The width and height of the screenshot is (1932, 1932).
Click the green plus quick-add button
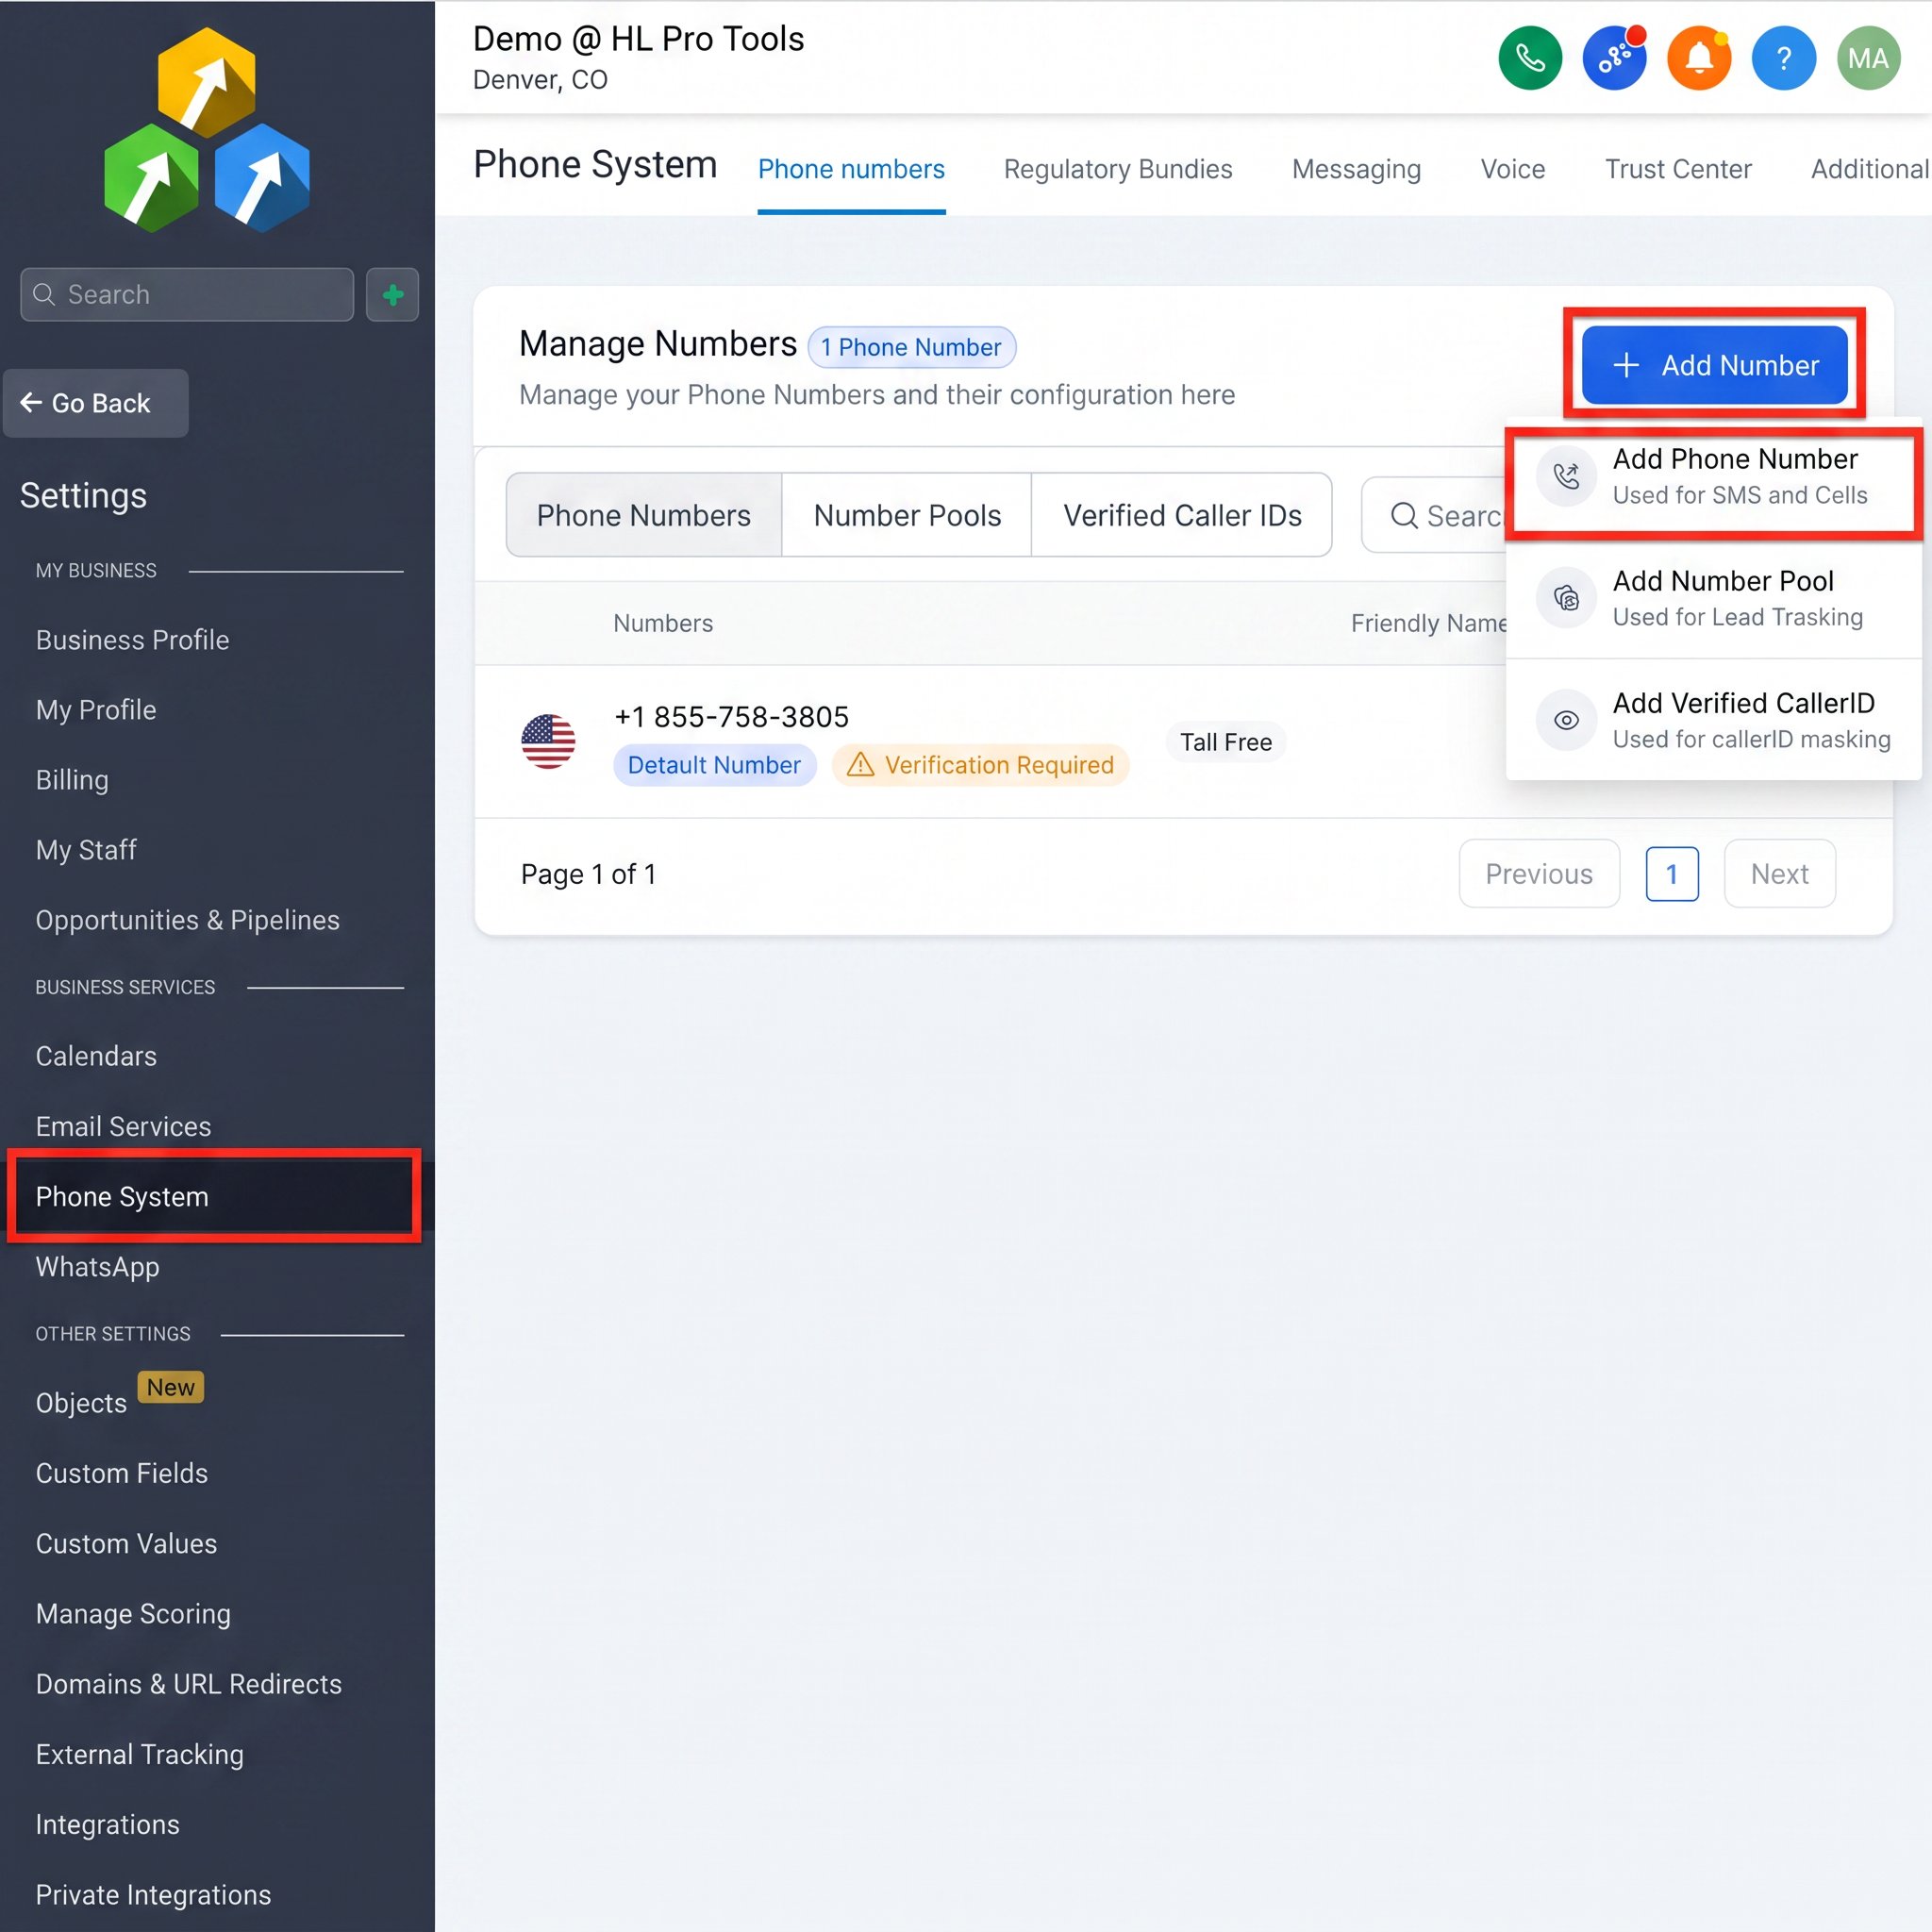[392, 294]
